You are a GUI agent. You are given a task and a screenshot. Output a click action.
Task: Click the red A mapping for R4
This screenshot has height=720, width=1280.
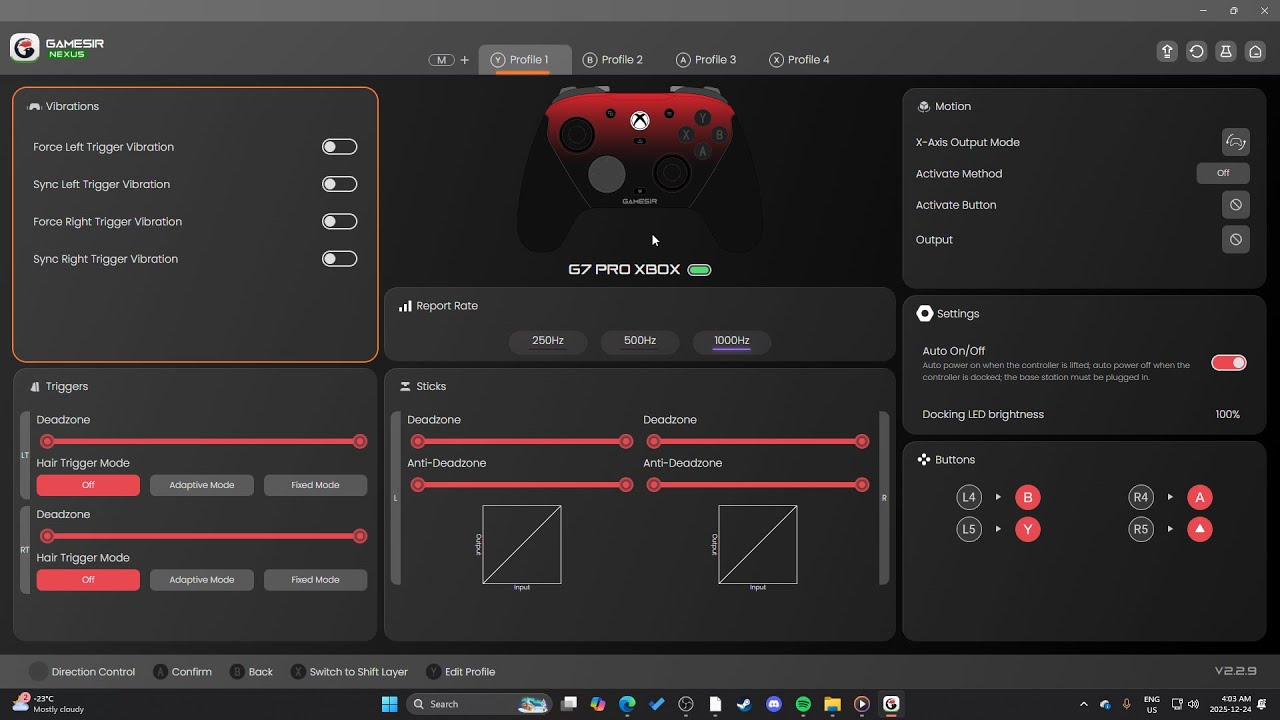(x=1200, y=497)
